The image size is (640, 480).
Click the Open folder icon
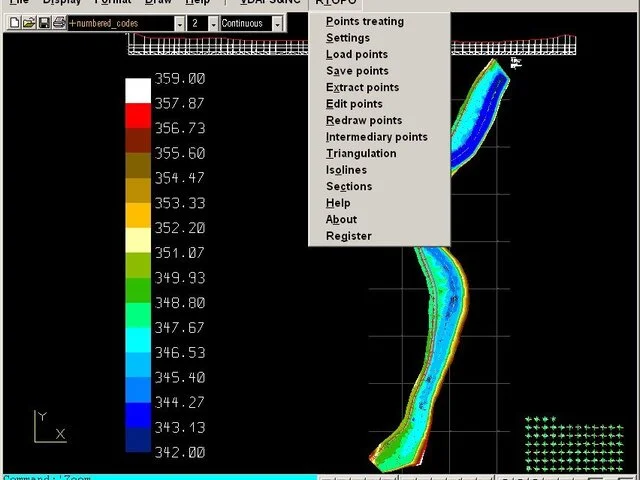point(29,23)
